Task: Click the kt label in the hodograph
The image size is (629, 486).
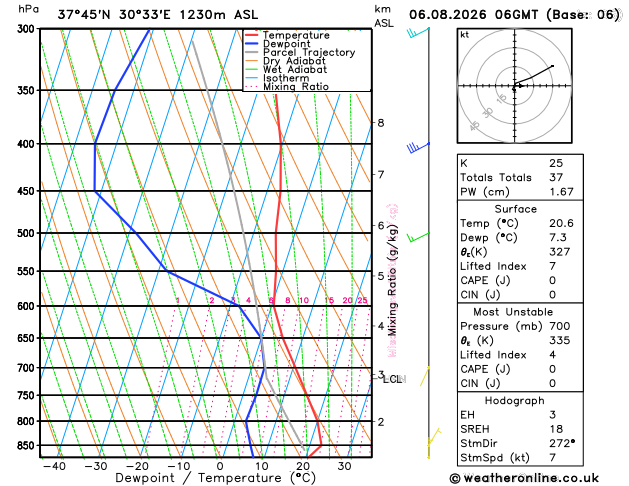Action: click(465, 35)
